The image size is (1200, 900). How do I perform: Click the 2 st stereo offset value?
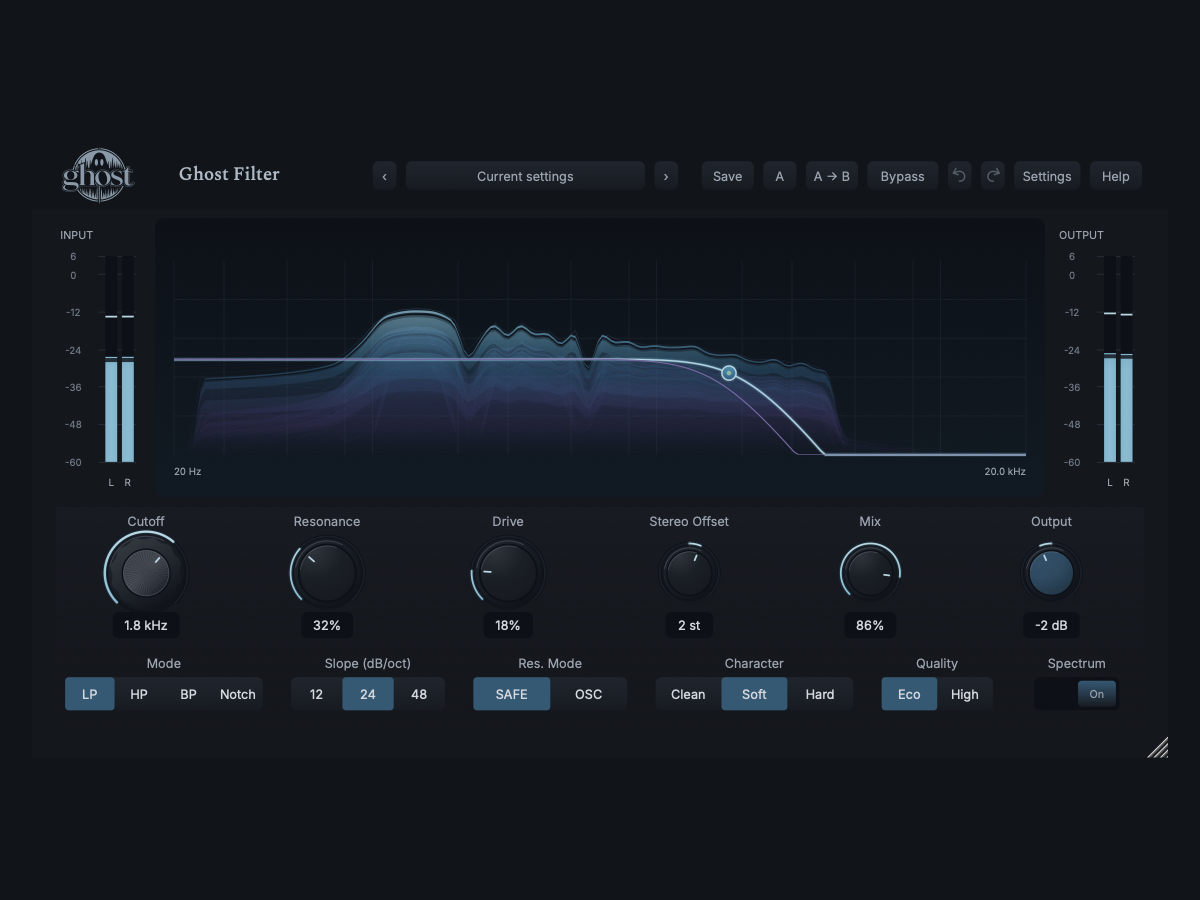pyautogui.click(x=689, y=625)
